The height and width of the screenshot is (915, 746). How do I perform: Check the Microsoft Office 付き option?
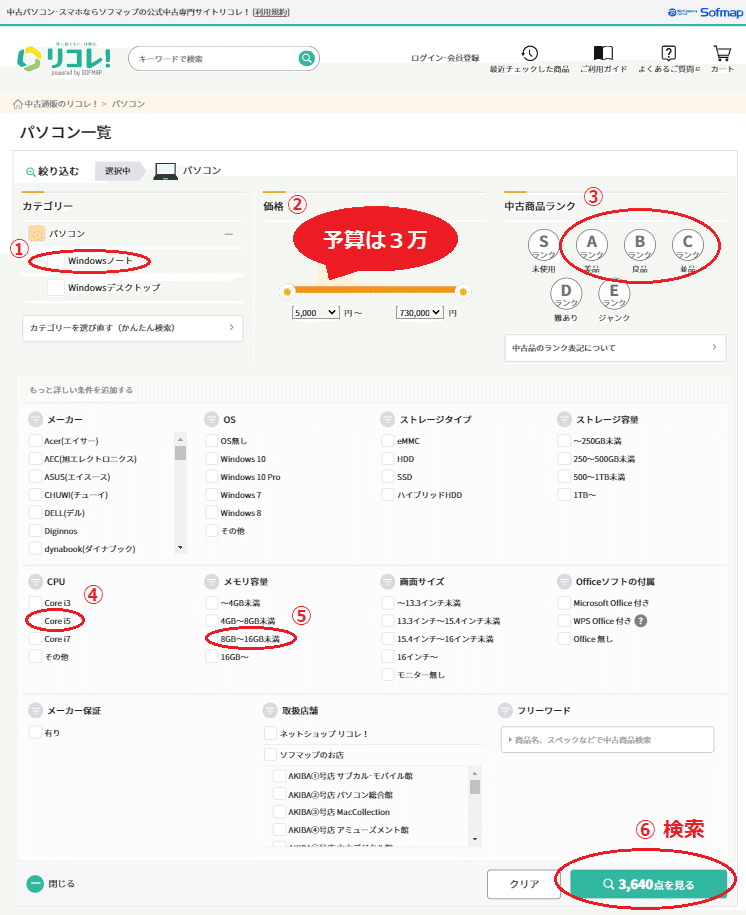pyautogui.click(x=564, y=603)
